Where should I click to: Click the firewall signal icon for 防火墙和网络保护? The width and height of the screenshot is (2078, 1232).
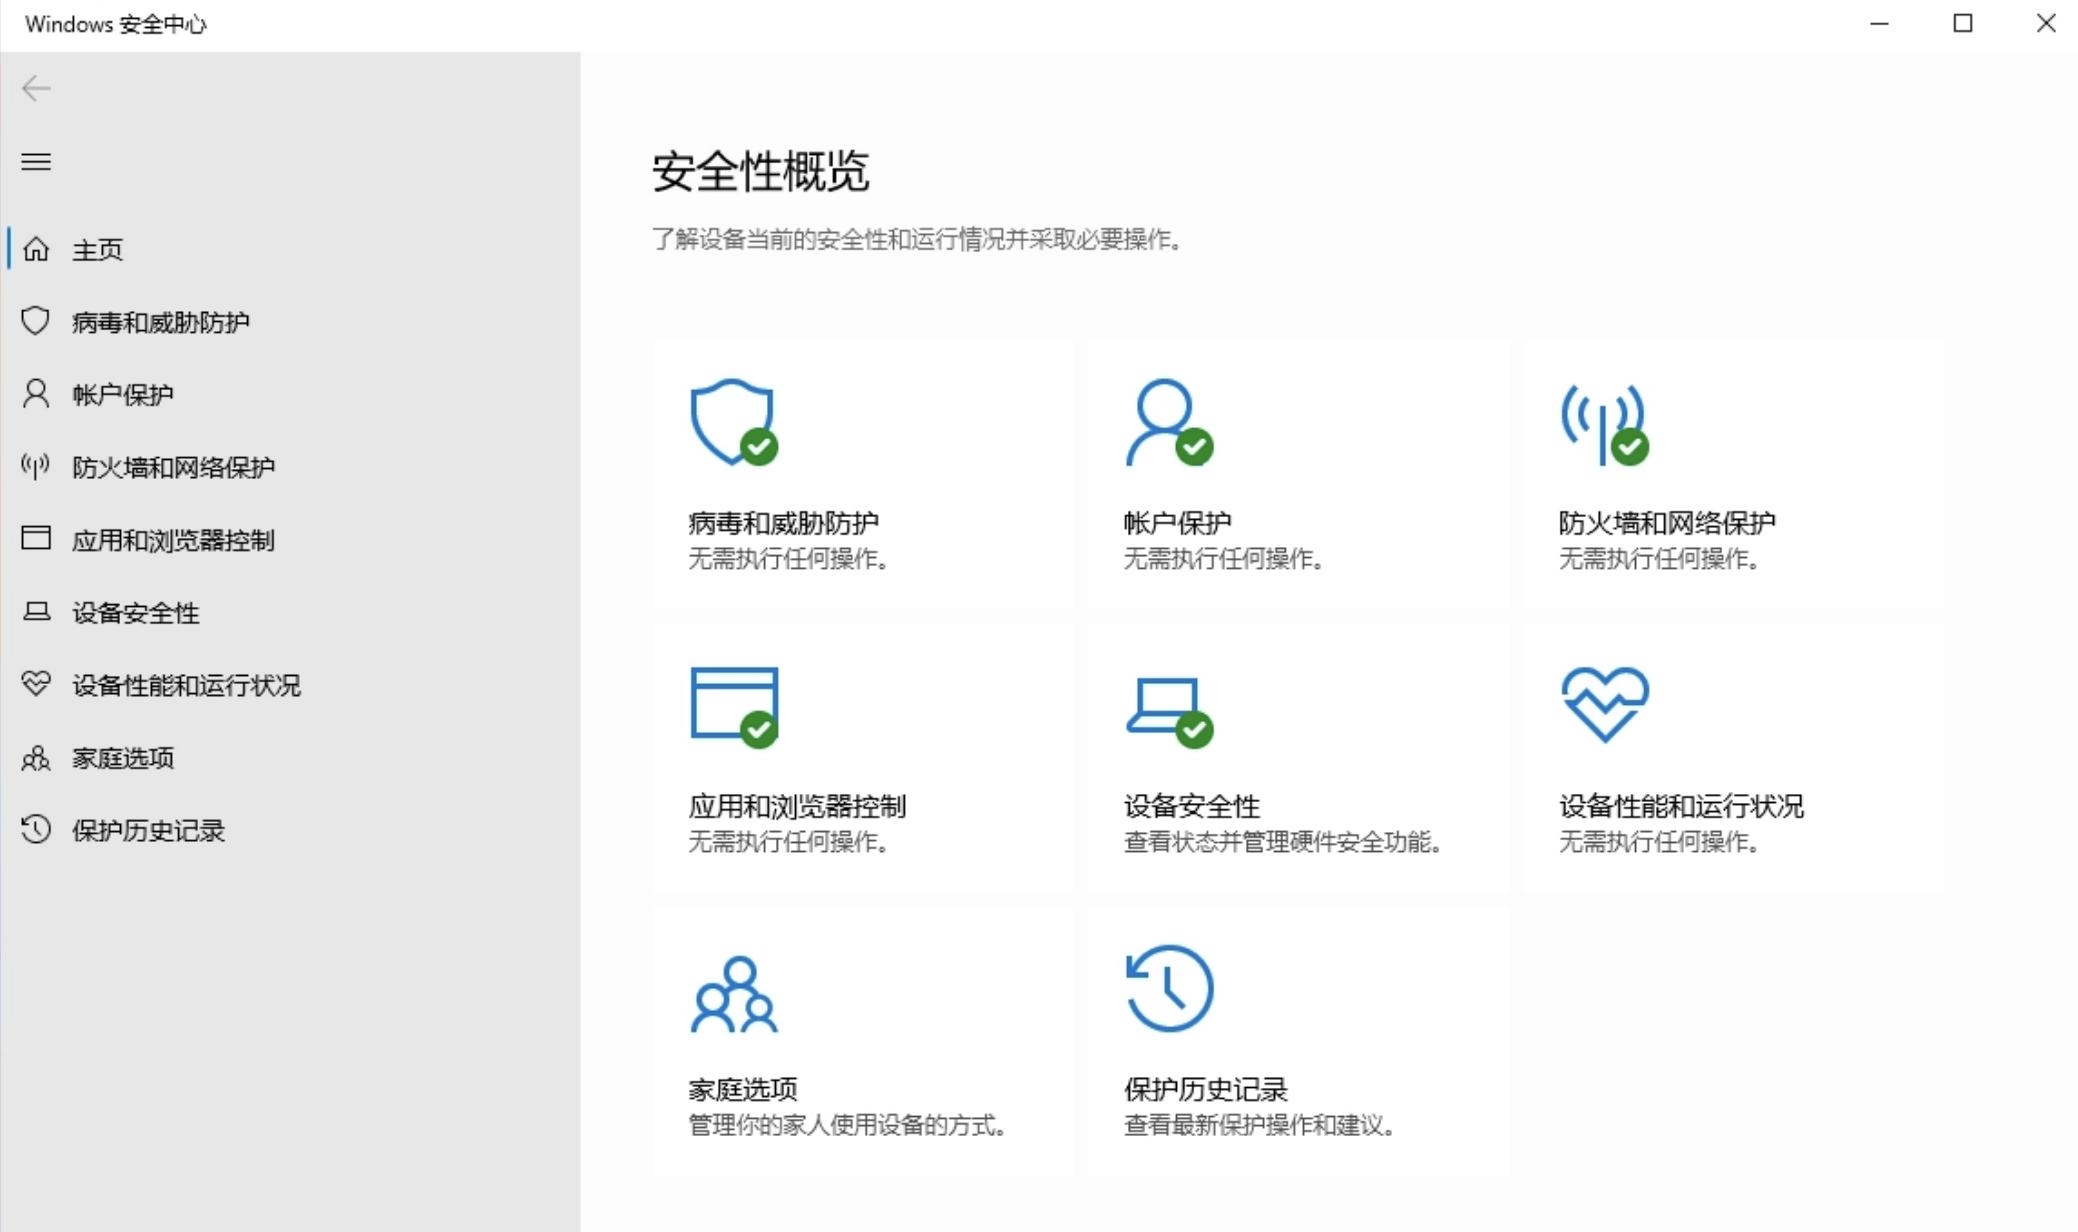pyautogui.click(x=36, y=466)
